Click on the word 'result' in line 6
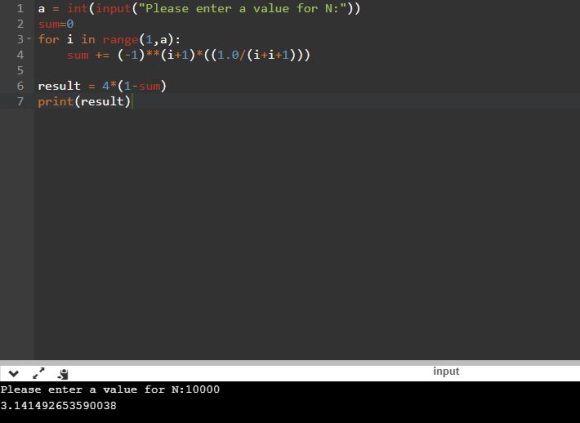 59,86
